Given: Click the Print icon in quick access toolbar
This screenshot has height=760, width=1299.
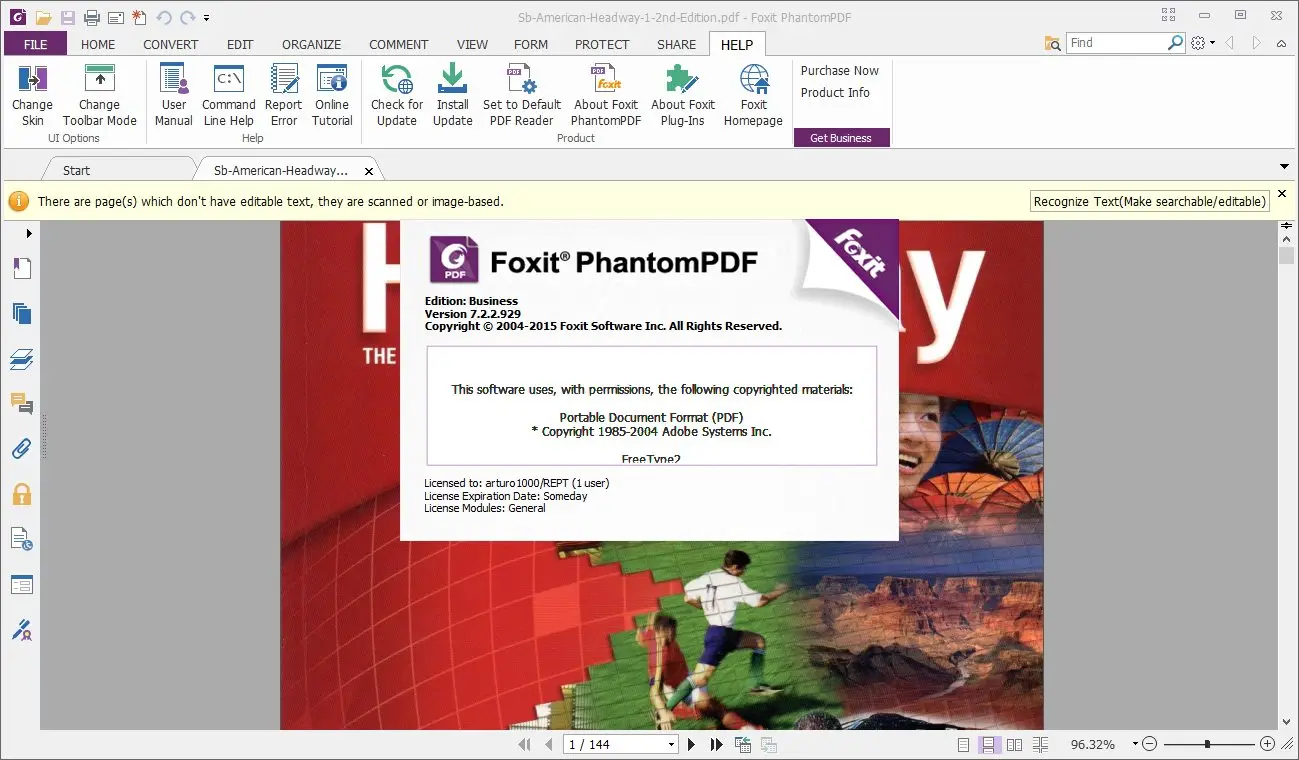Looking at the screenshot, I should [92, 17].
